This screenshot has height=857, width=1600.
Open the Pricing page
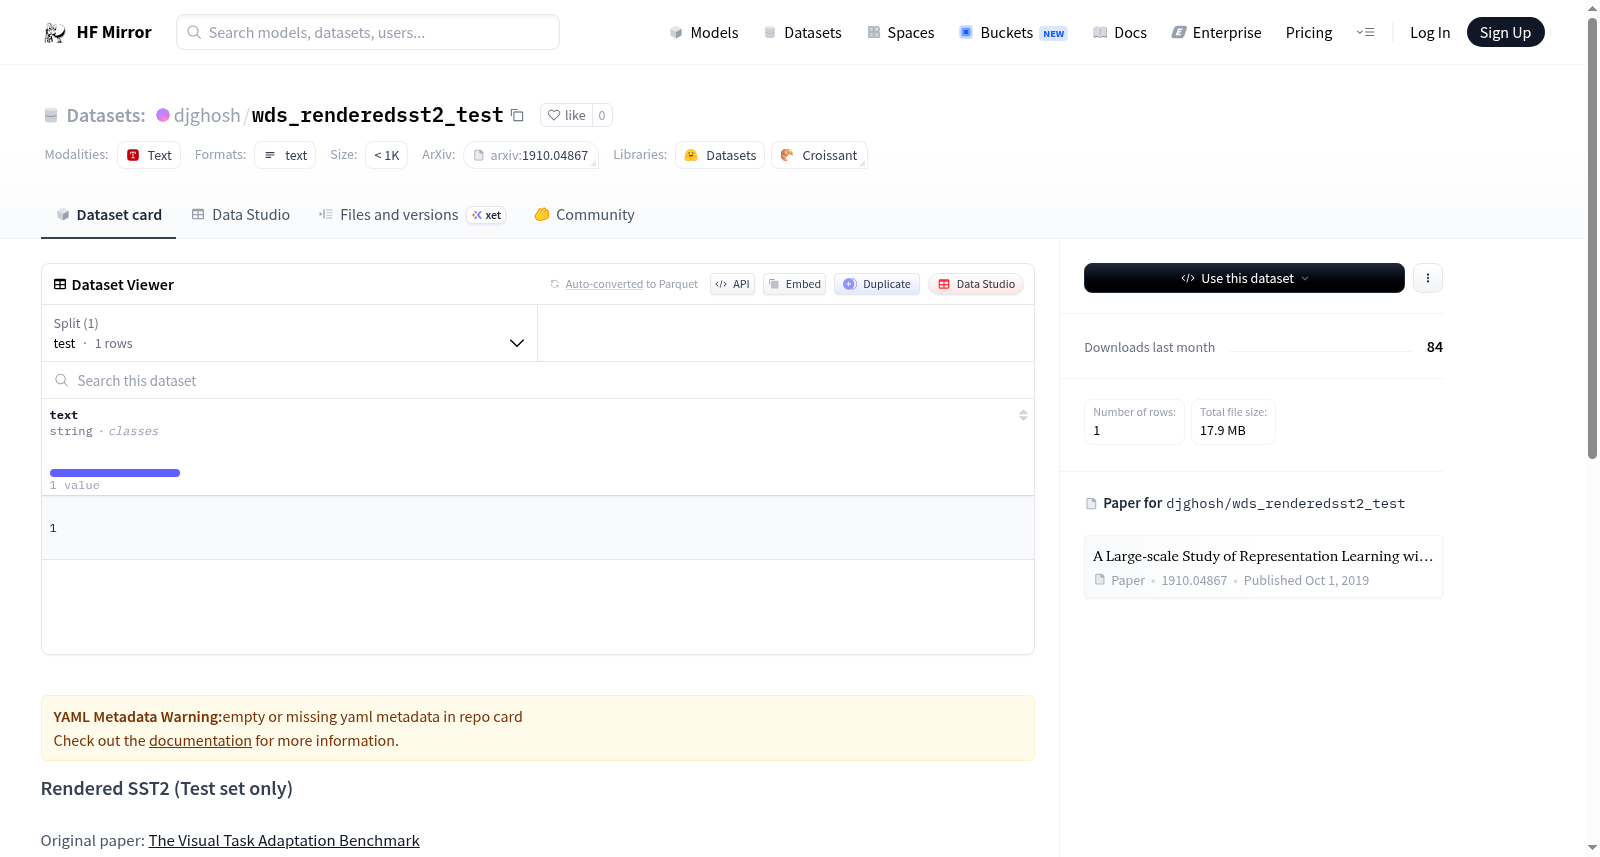point(1309,32)
